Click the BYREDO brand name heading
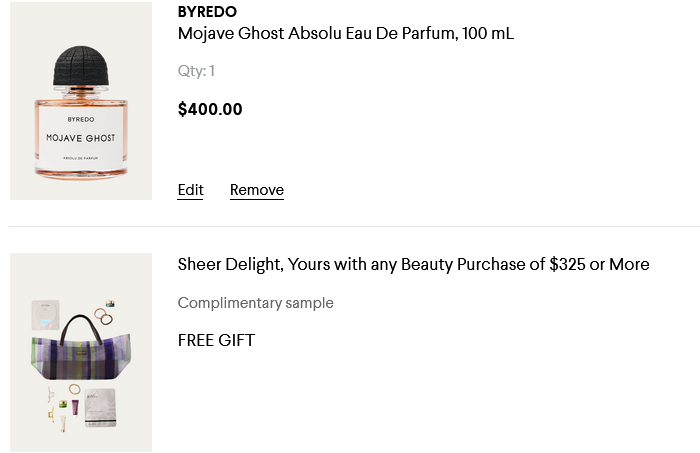The height and width of the screenshot is (453, 700). click(x=209, y=12)
